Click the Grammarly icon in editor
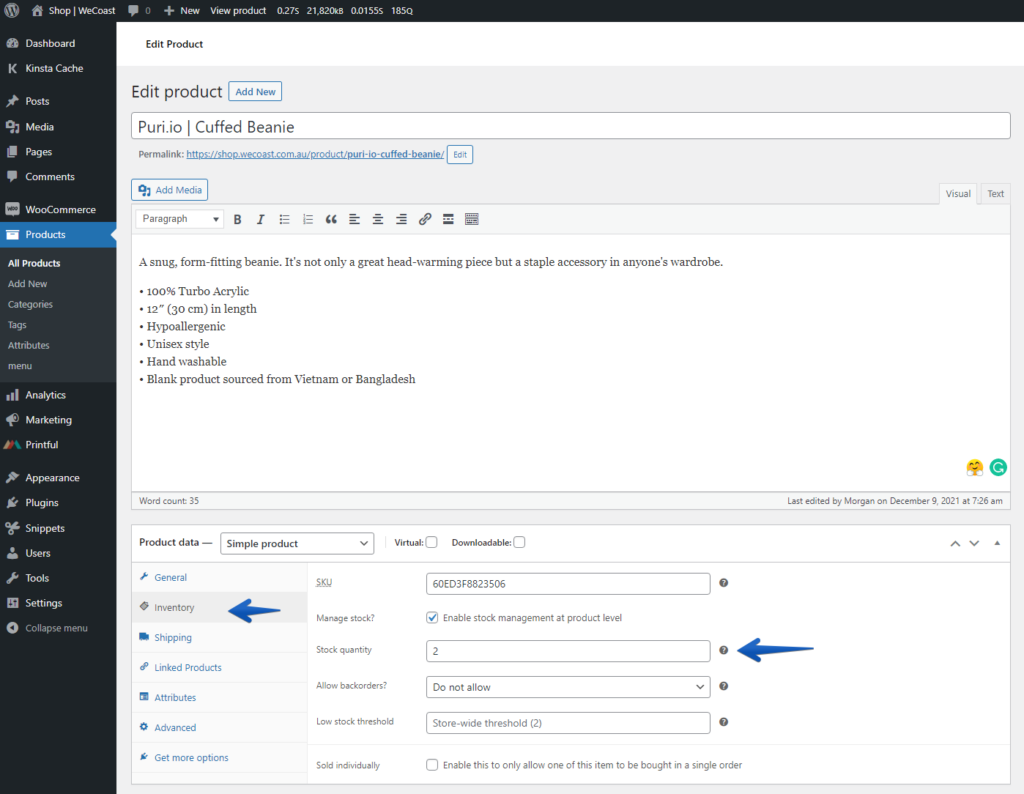The image size is (1024, 794). pos(998,468)
